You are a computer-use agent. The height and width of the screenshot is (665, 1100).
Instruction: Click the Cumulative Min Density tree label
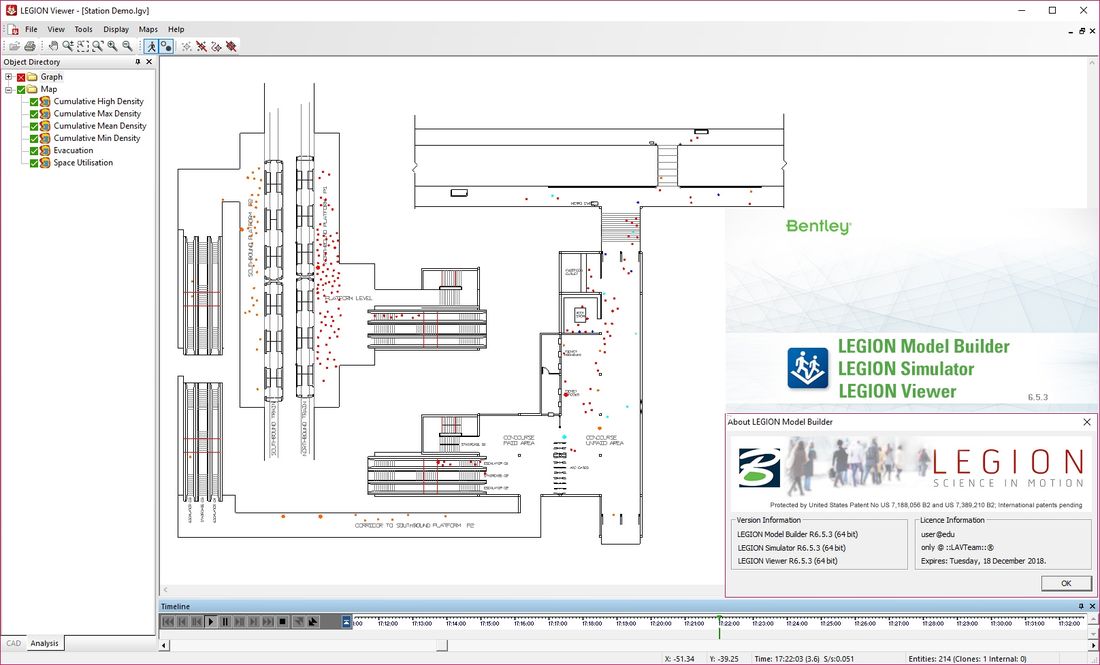97,138
